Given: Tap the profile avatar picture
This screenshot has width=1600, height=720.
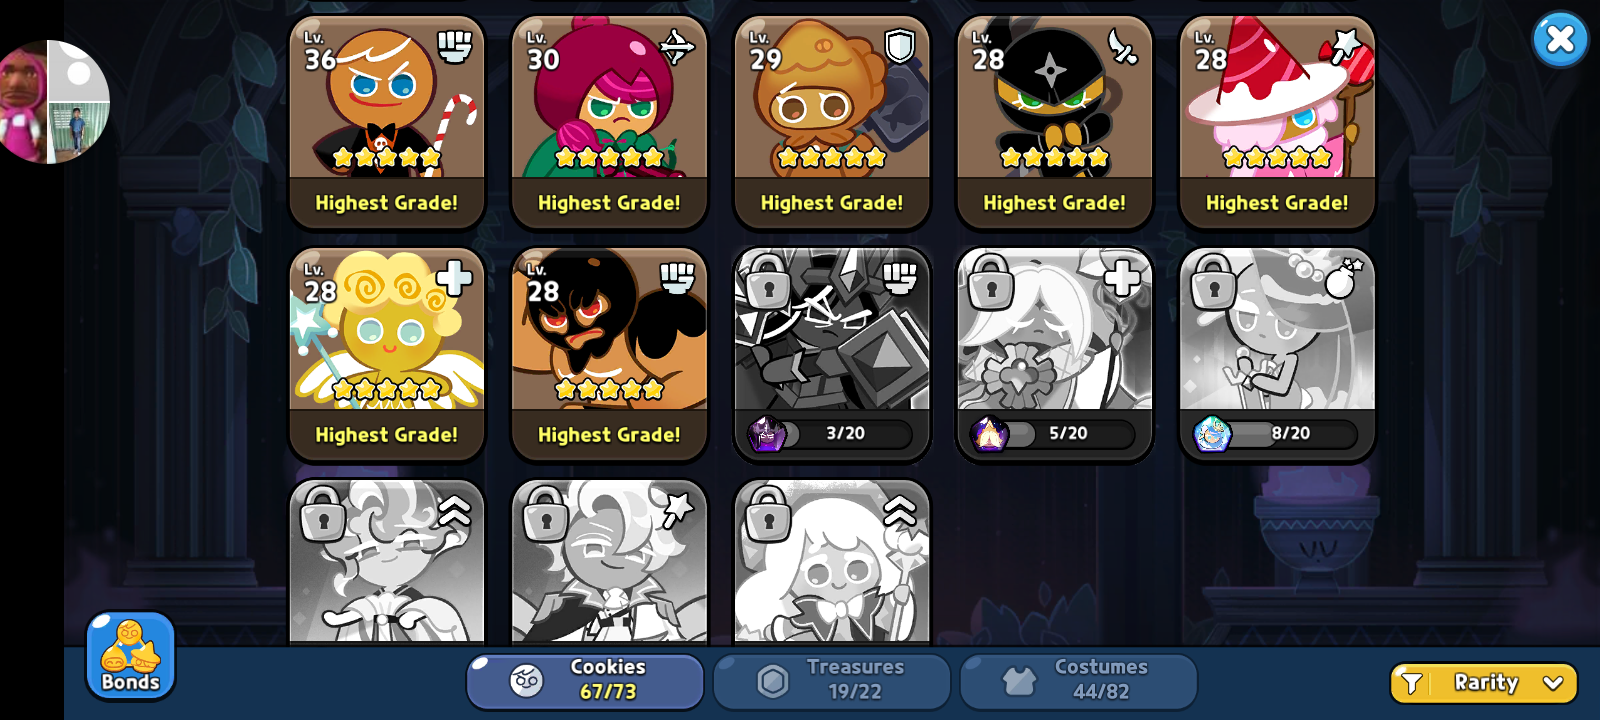Looking at the screenshot, I should (52, 102).
